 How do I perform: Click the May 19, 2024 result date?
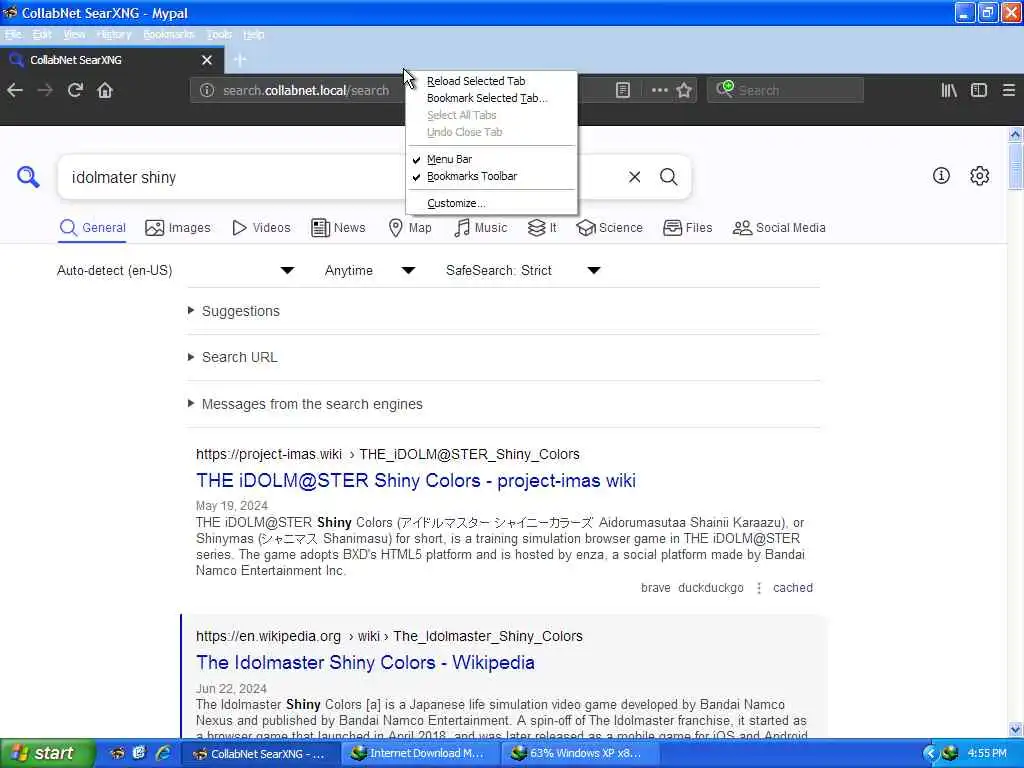pyautogui.click(x=232, y=505)
